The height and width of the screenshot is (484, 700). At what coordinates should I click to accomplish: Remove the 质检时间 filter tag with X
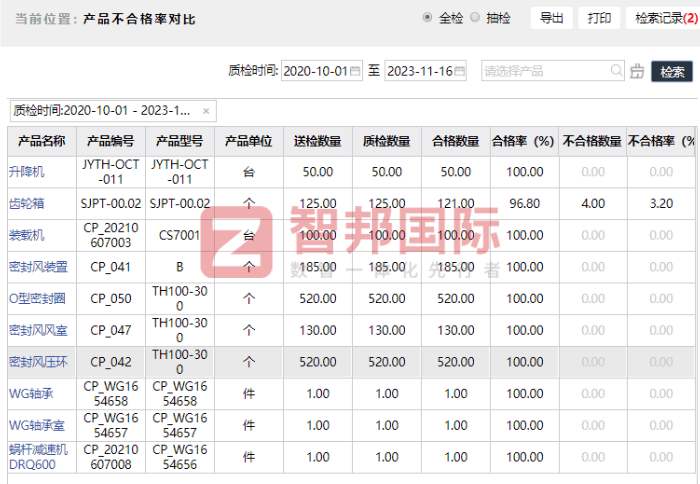tap(206, 111)
